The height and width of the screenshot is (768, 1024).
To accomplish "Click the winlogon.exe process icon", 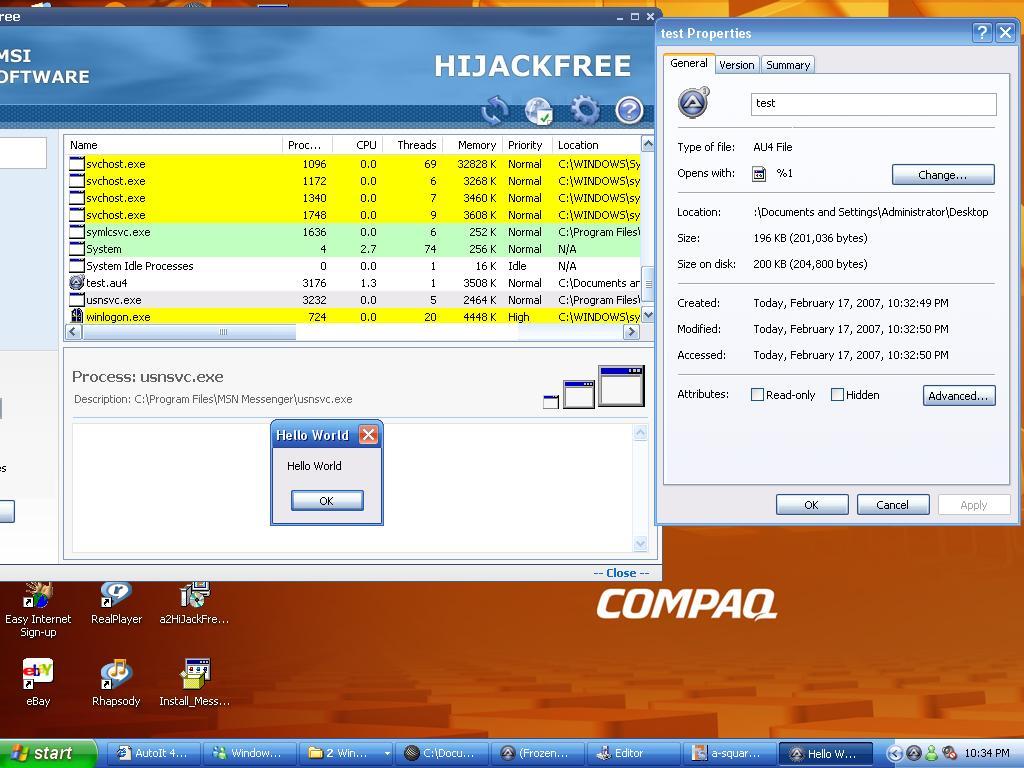I will point(76,316).
